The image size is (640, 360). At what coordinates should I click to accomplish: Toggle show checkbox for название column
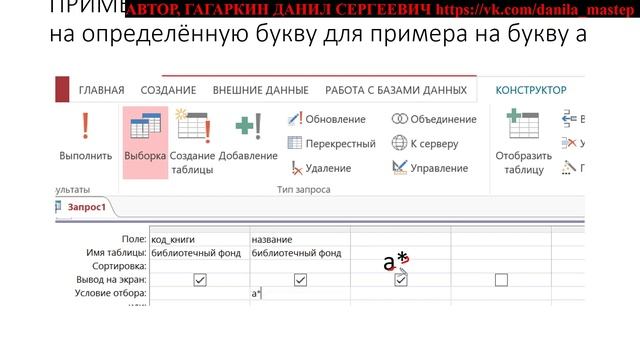[300, 280]
